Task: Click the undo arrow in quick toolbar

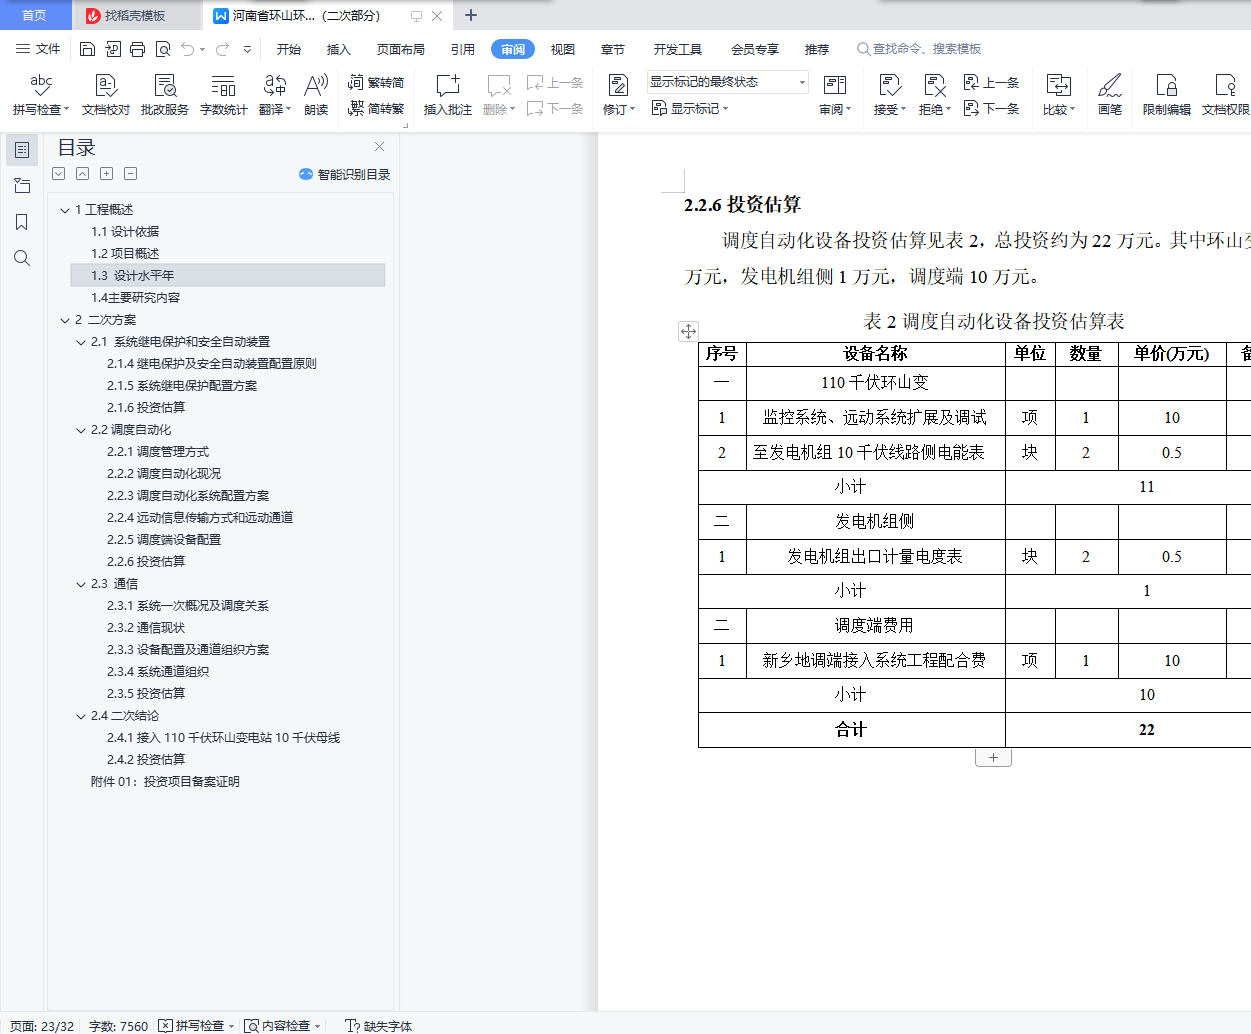Action: click(187, 49)
